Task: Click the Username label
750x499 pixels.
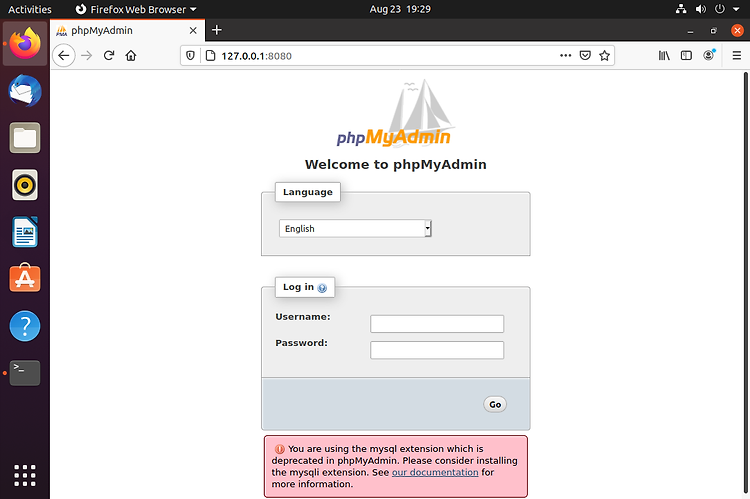Action: pos(303,317)
